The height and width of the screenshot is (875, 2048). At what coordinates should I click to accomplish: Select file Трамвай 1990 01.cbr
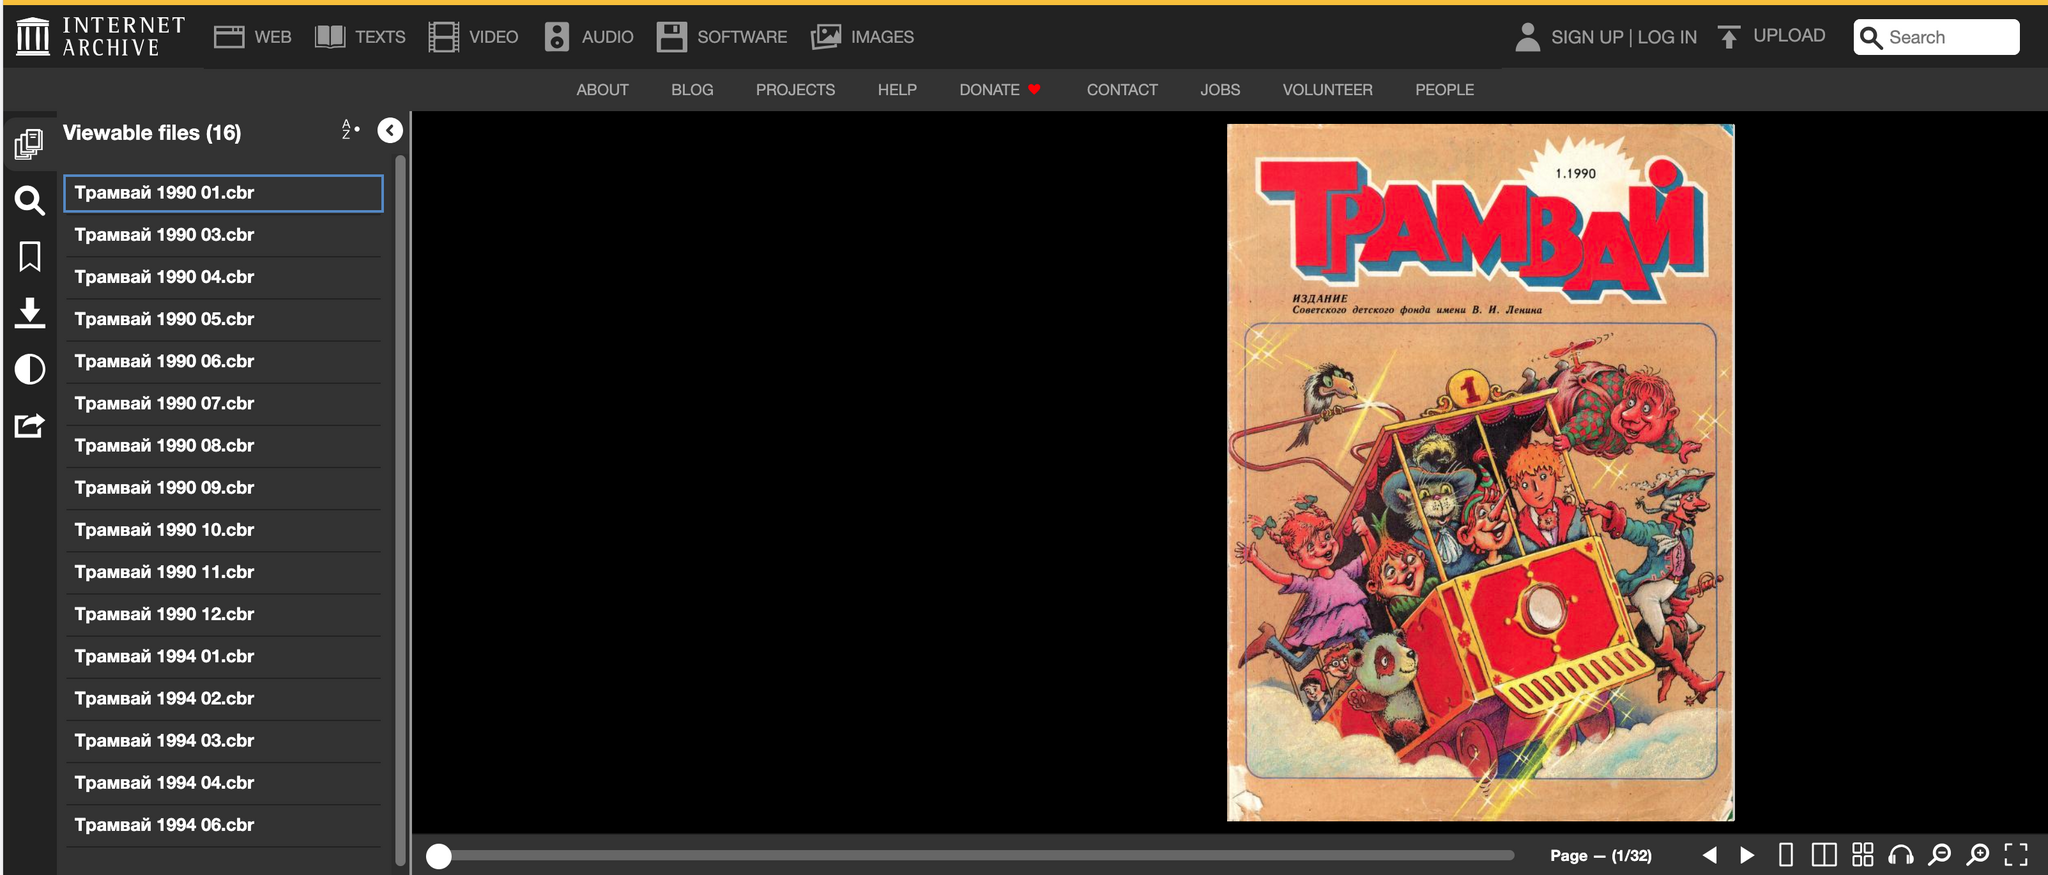(223, 193)
